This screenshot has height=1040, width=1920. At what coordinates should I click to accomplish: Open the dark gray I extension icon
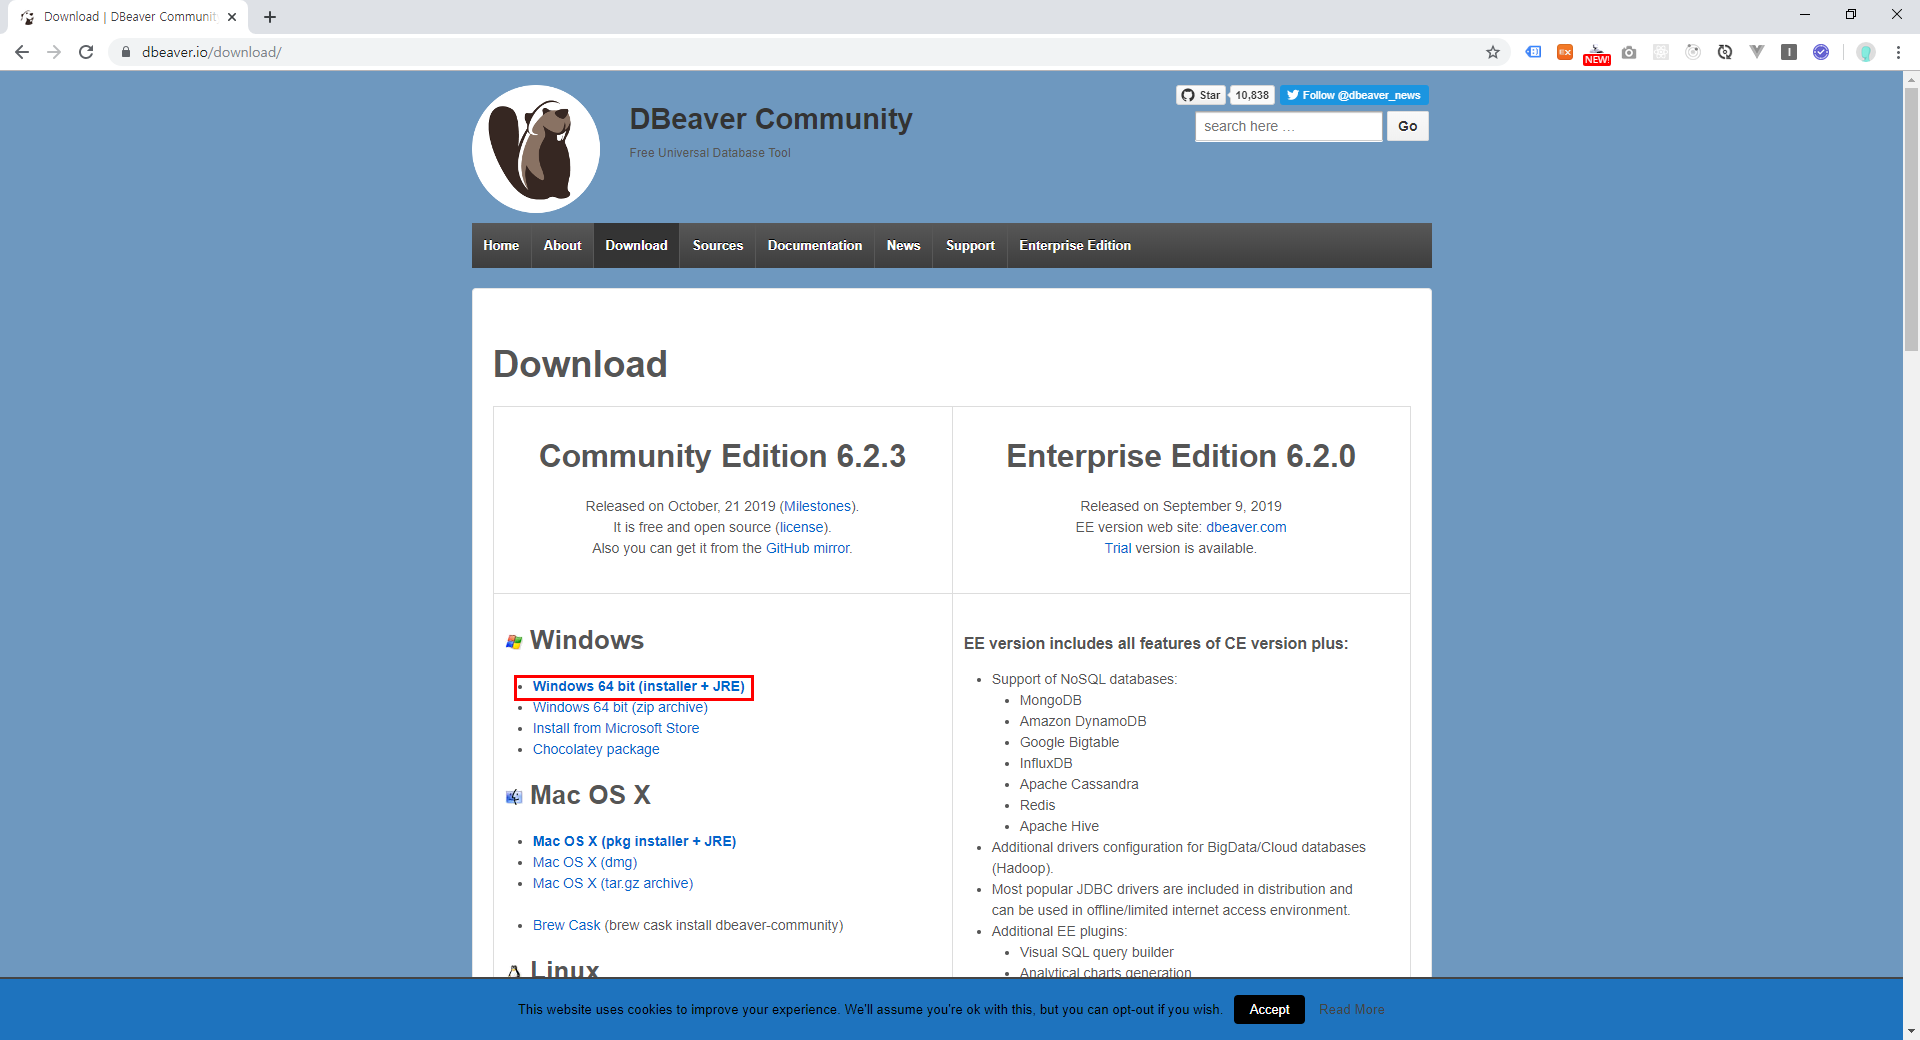point(1789,52)
